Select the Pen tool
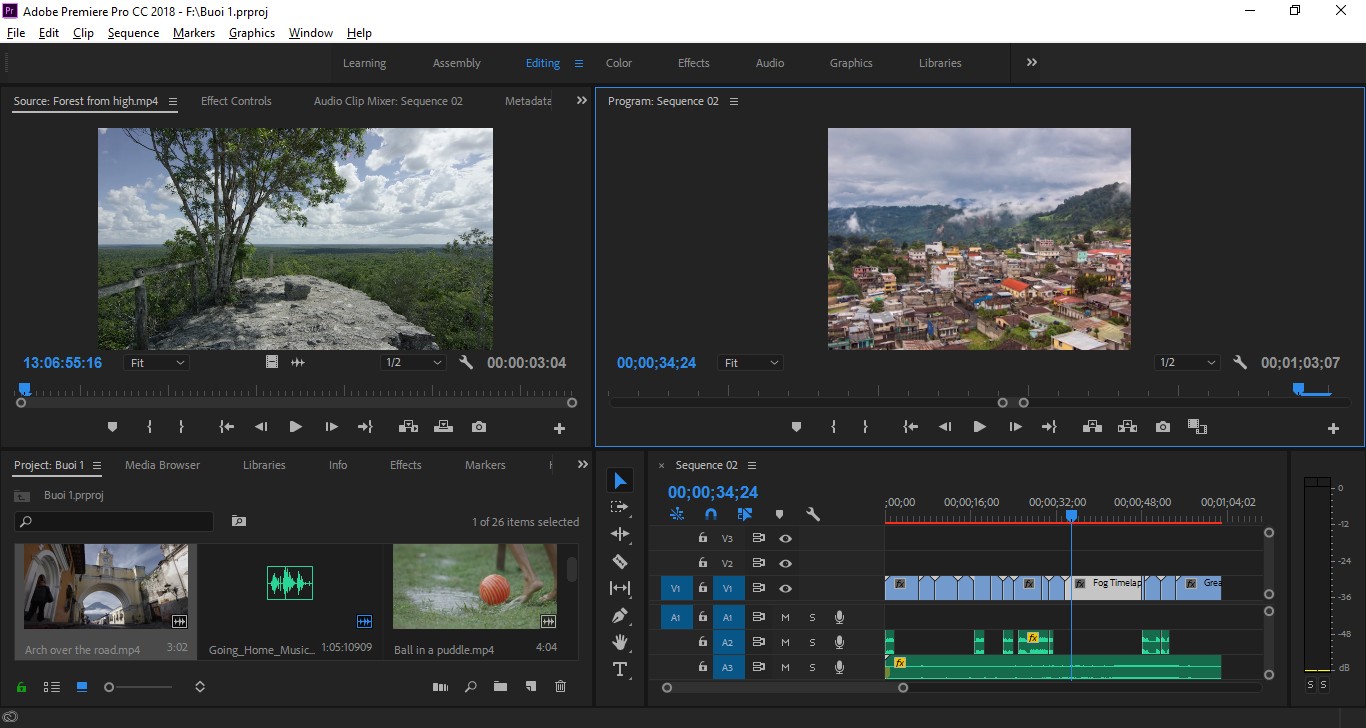The width and height of the screenshot is (1366, 728). (620, 615)
